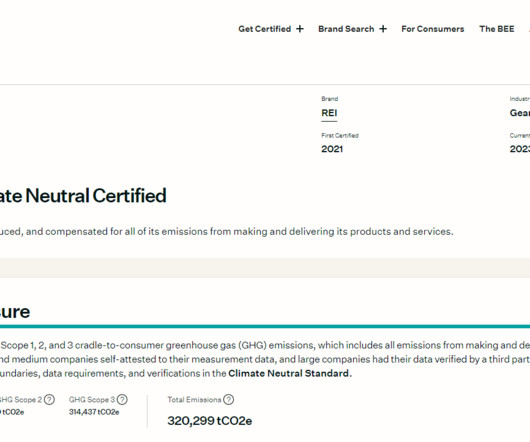Click the First Certified year 2021

[x=332, y=149]
